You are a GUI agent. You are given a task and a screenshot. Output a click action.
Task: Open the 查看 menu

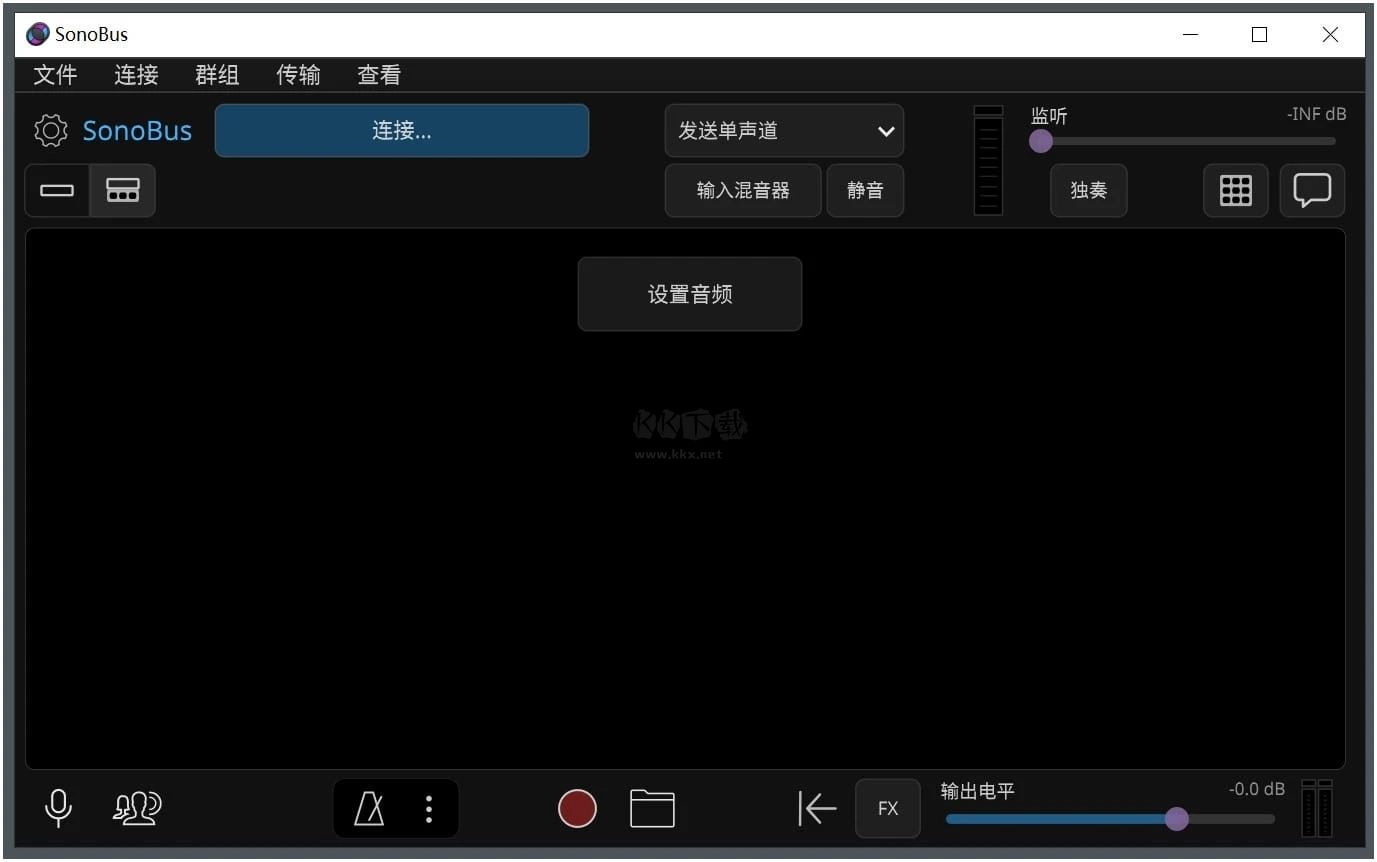click(x=378, y=74)
